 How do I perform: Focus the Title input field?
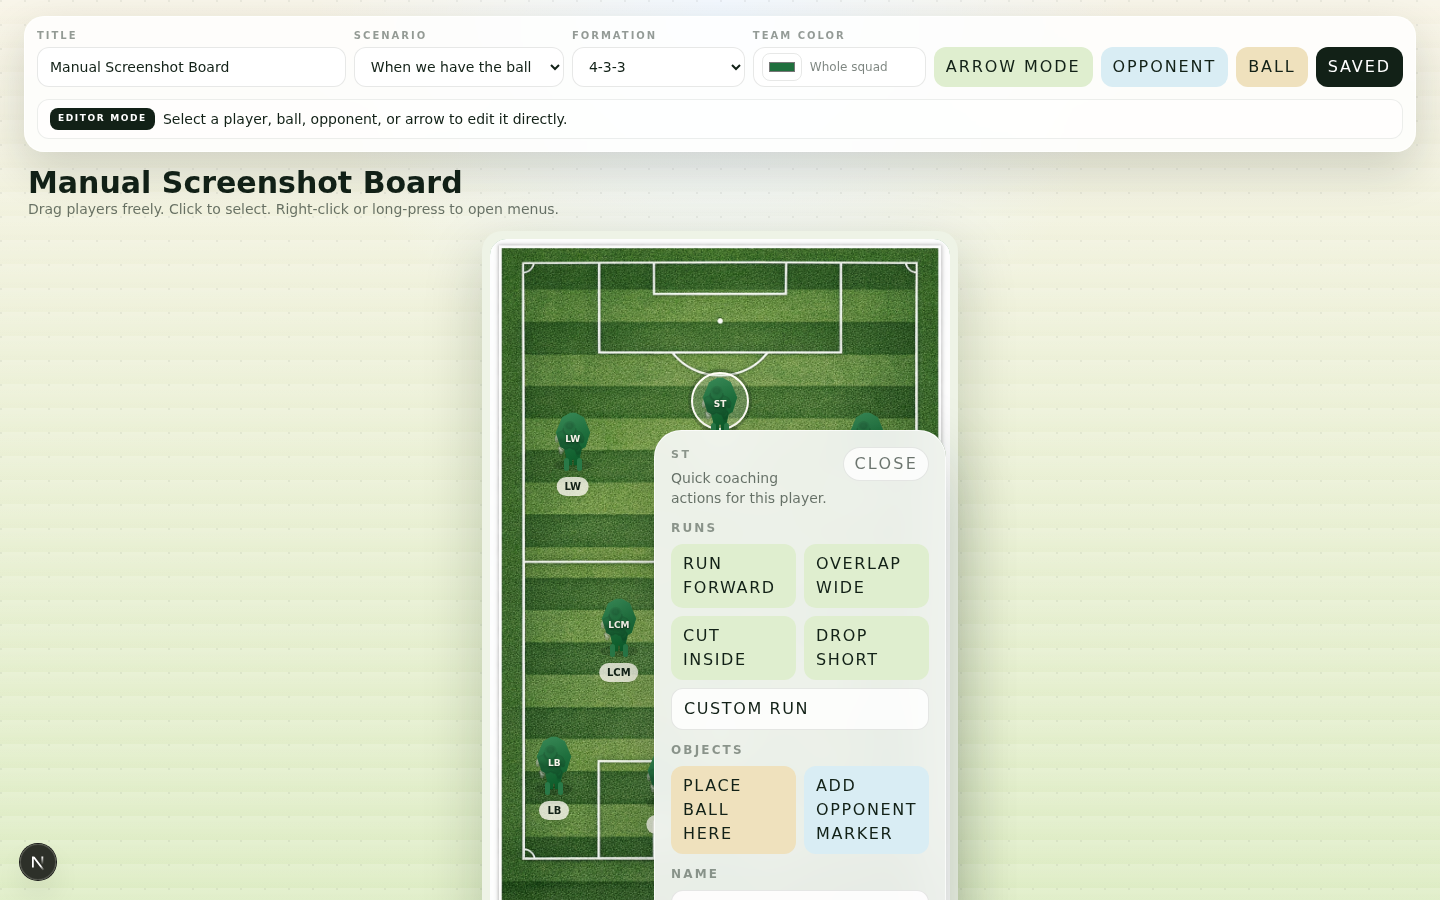tap(191, 67)
